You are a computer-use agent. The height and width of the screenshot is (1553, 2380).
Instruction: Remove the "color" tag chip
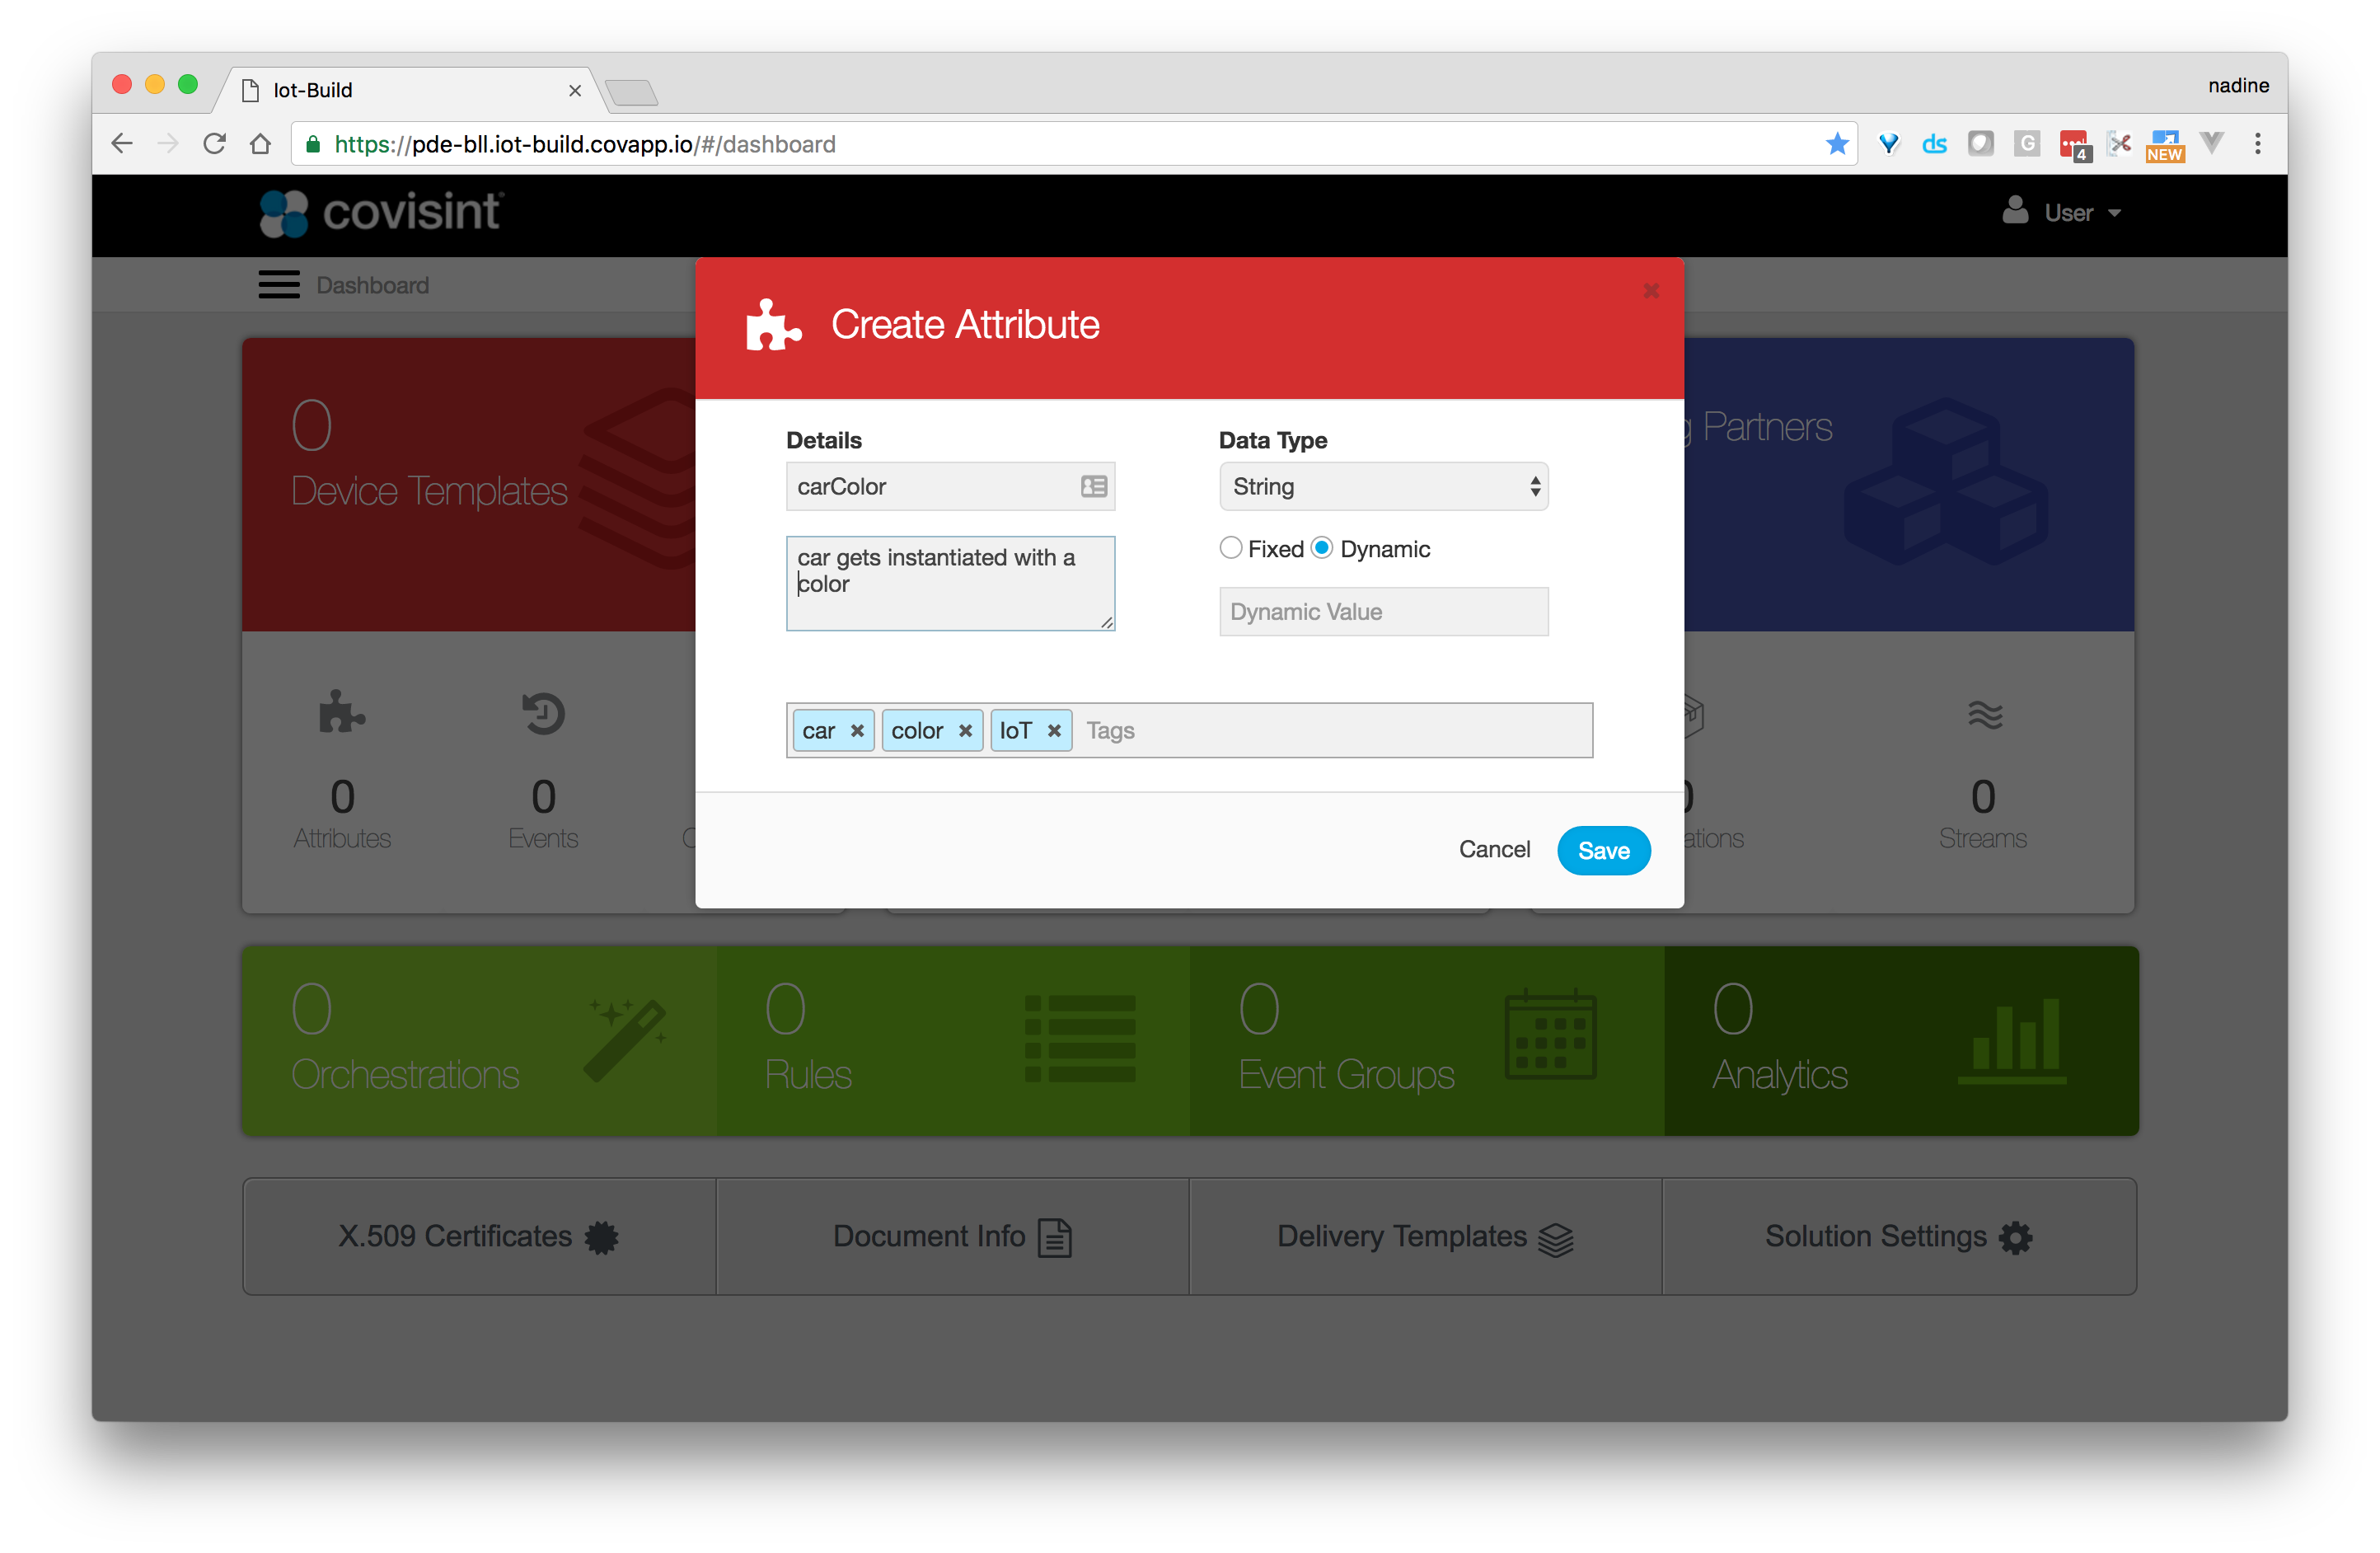[x=965, y=731]
